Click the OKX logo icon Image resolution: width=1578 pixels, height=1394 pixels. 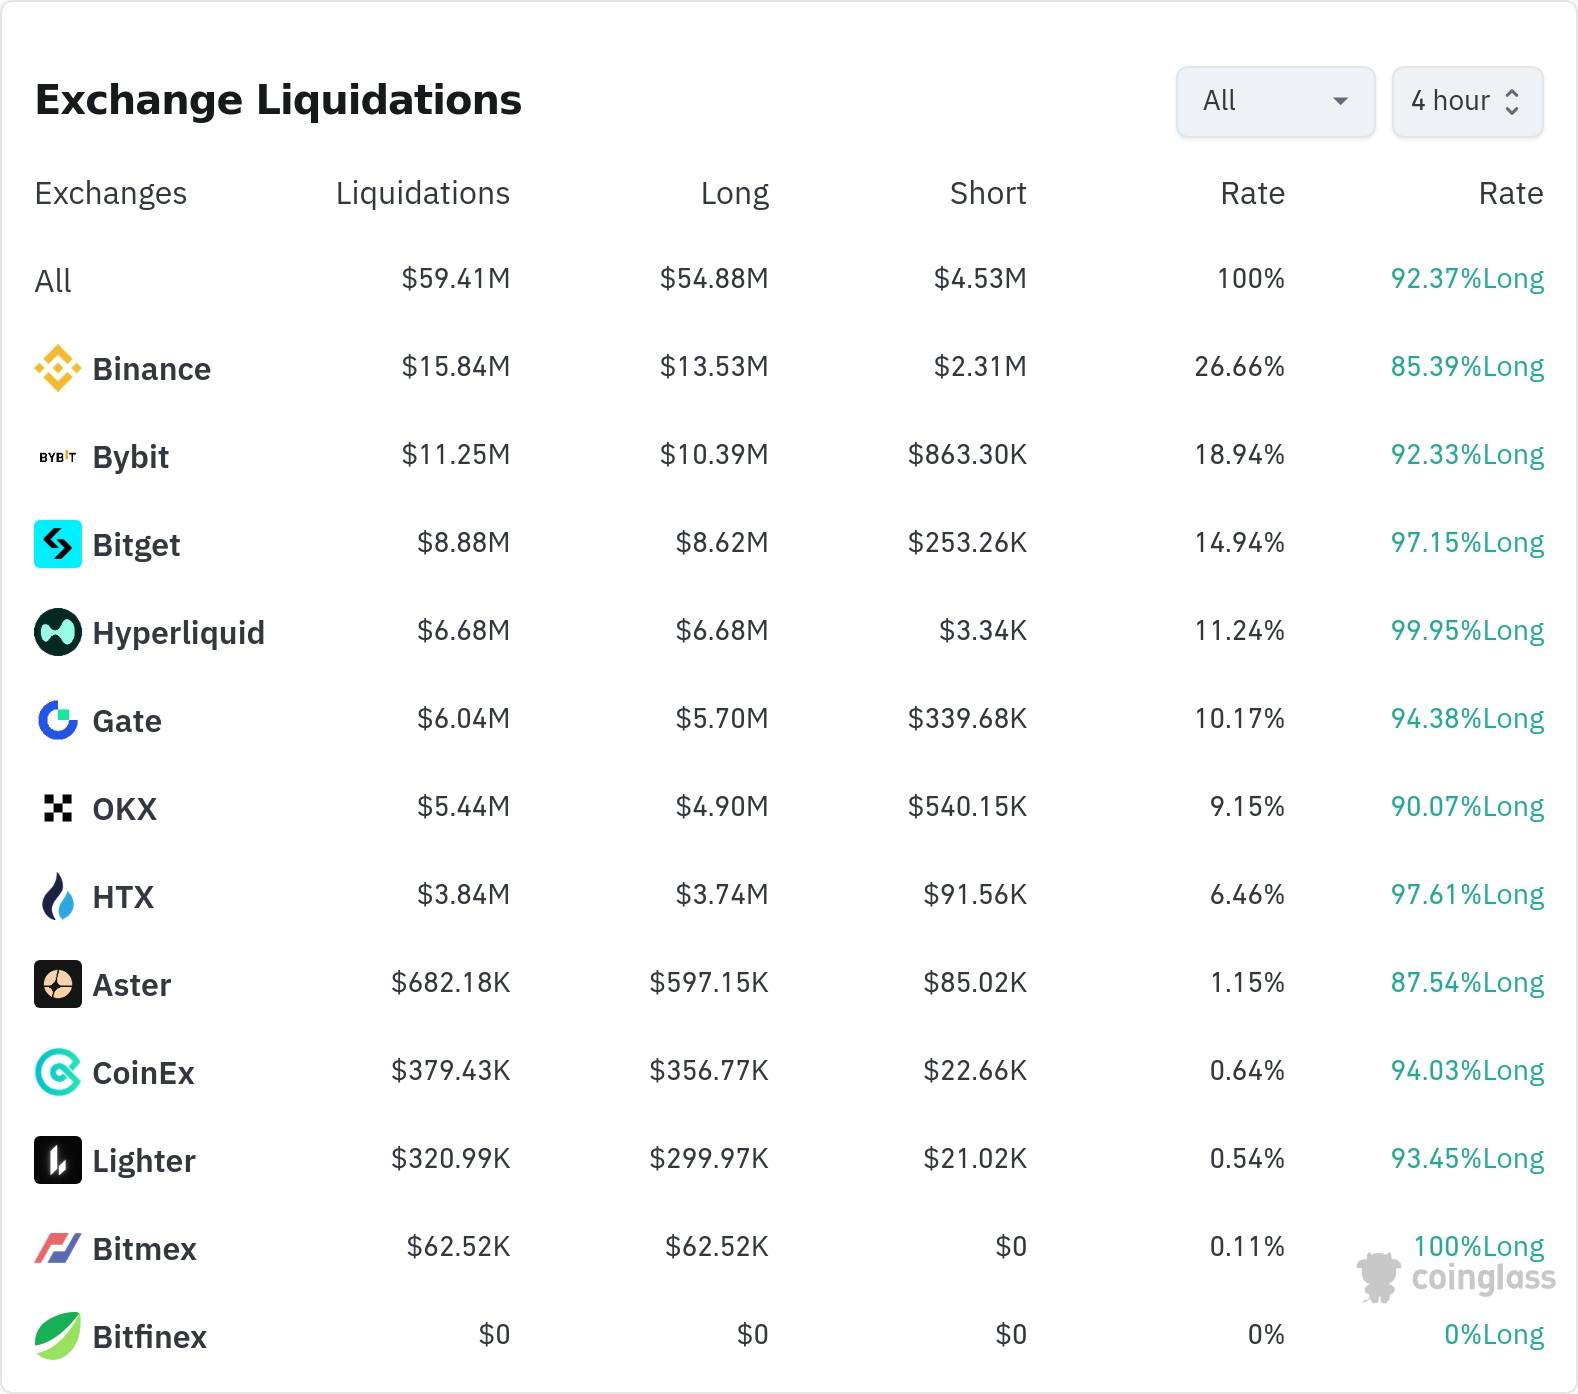pos(58,808)
